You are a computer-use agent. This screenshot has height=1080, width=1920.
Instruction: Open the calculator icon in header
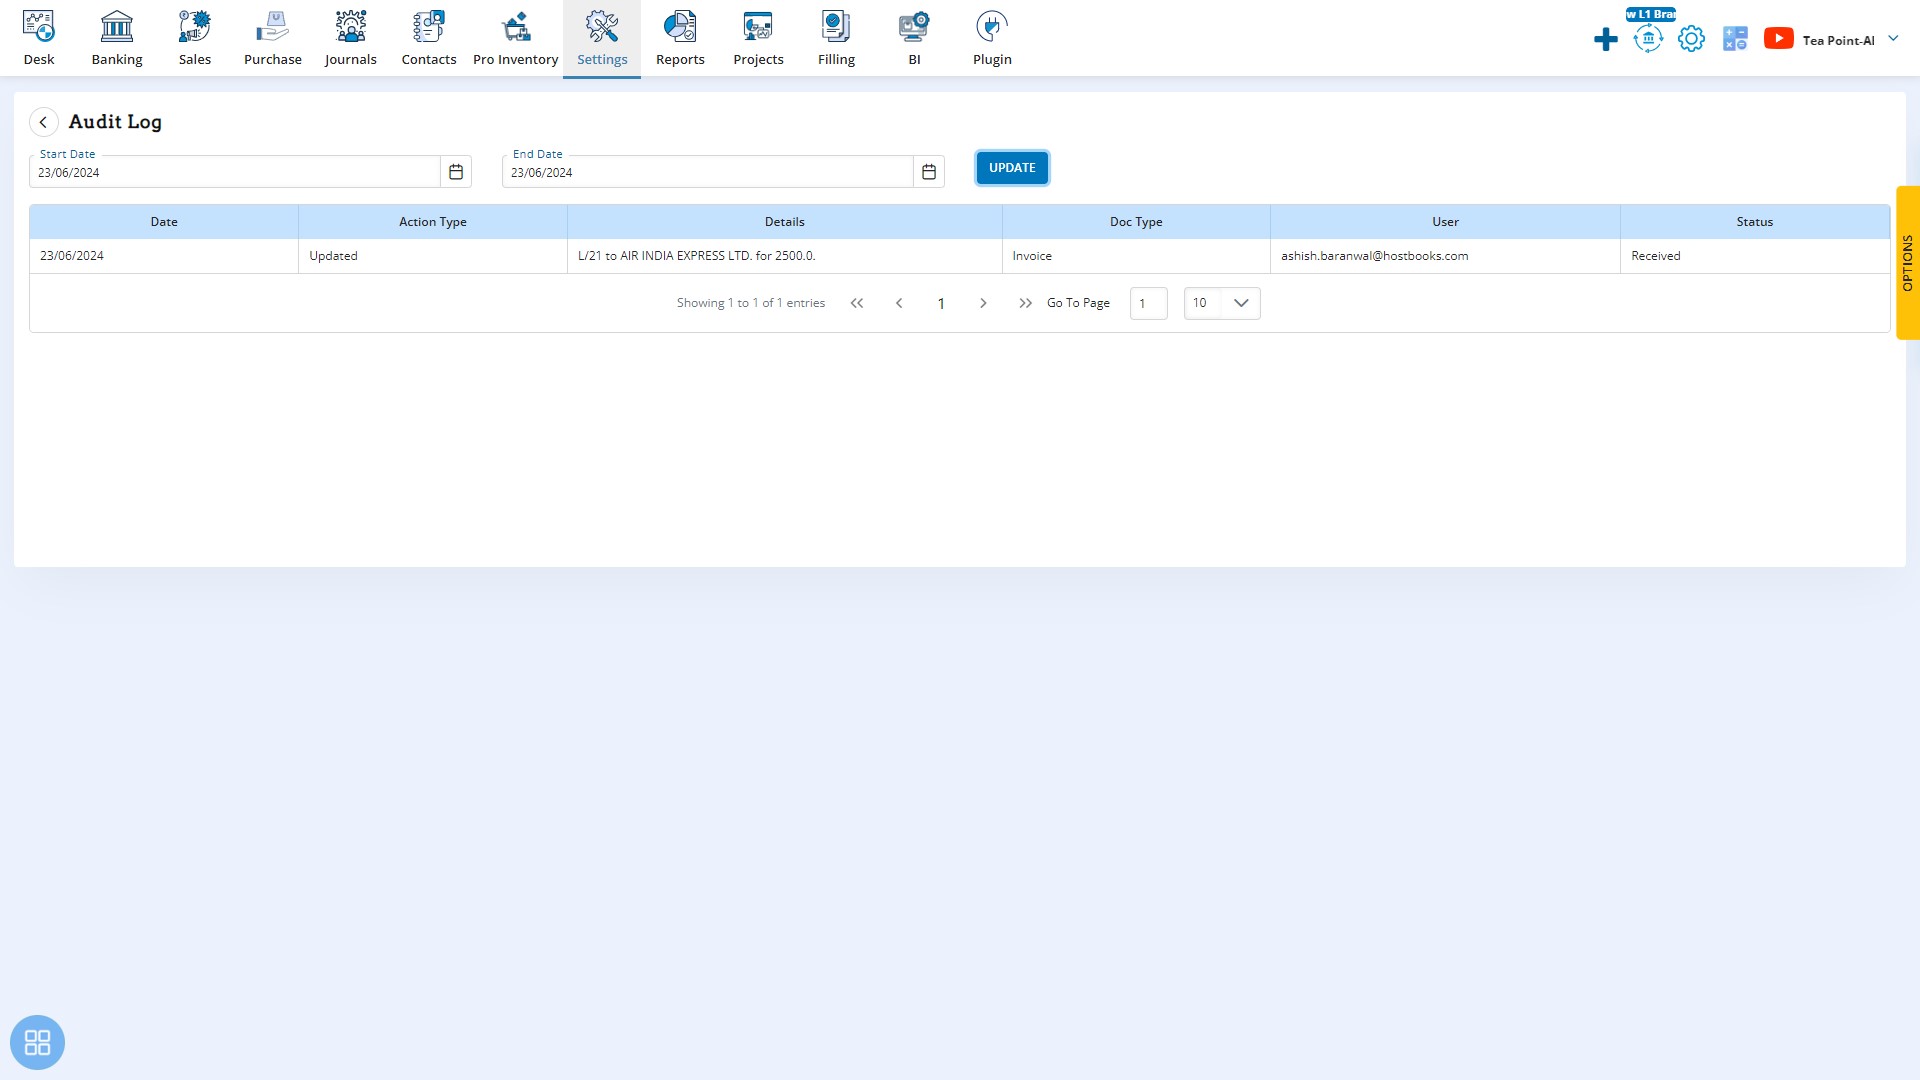(1735, 39)
